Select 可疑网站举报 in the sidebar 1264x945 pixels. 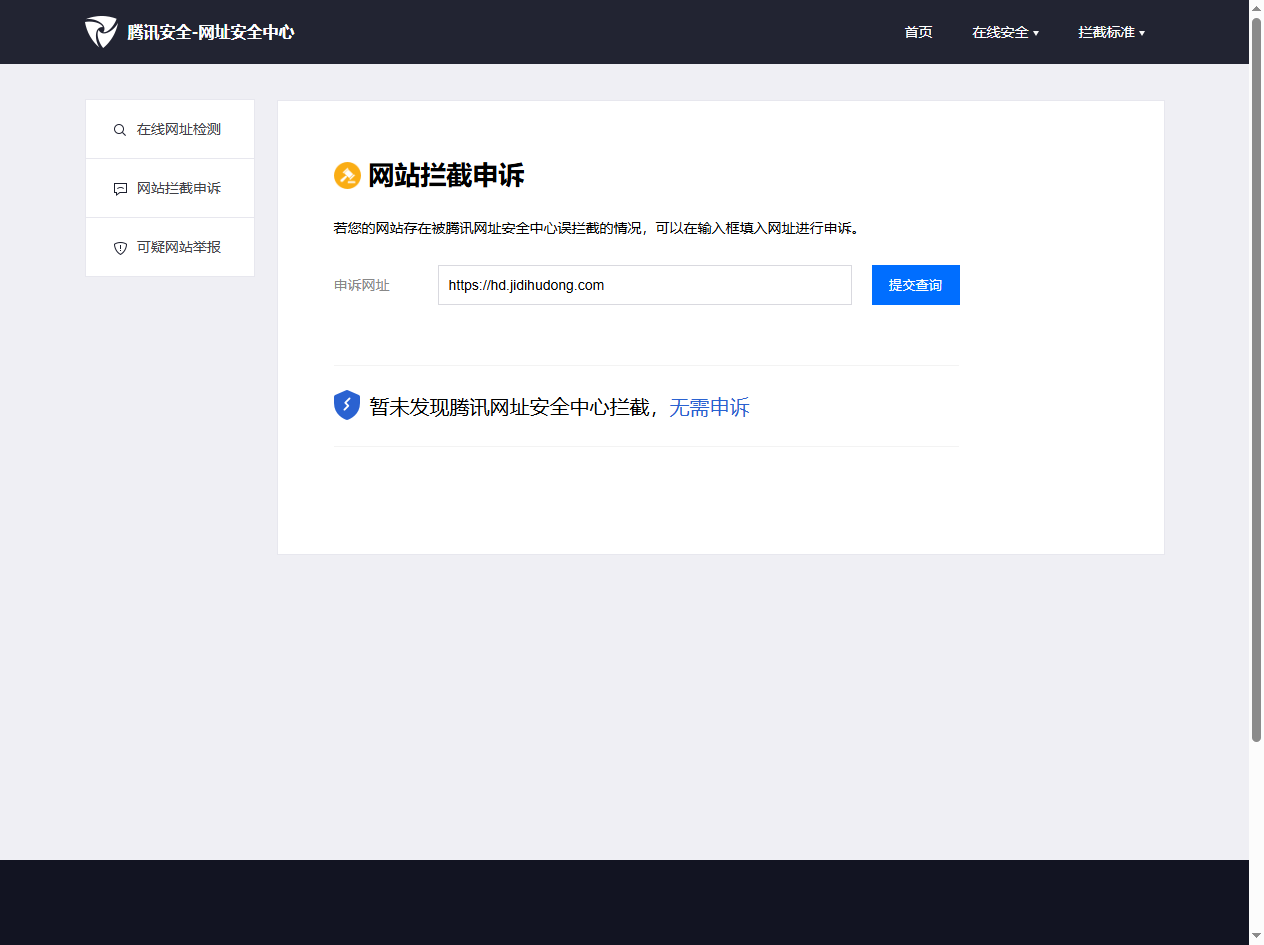click(170, 248)
